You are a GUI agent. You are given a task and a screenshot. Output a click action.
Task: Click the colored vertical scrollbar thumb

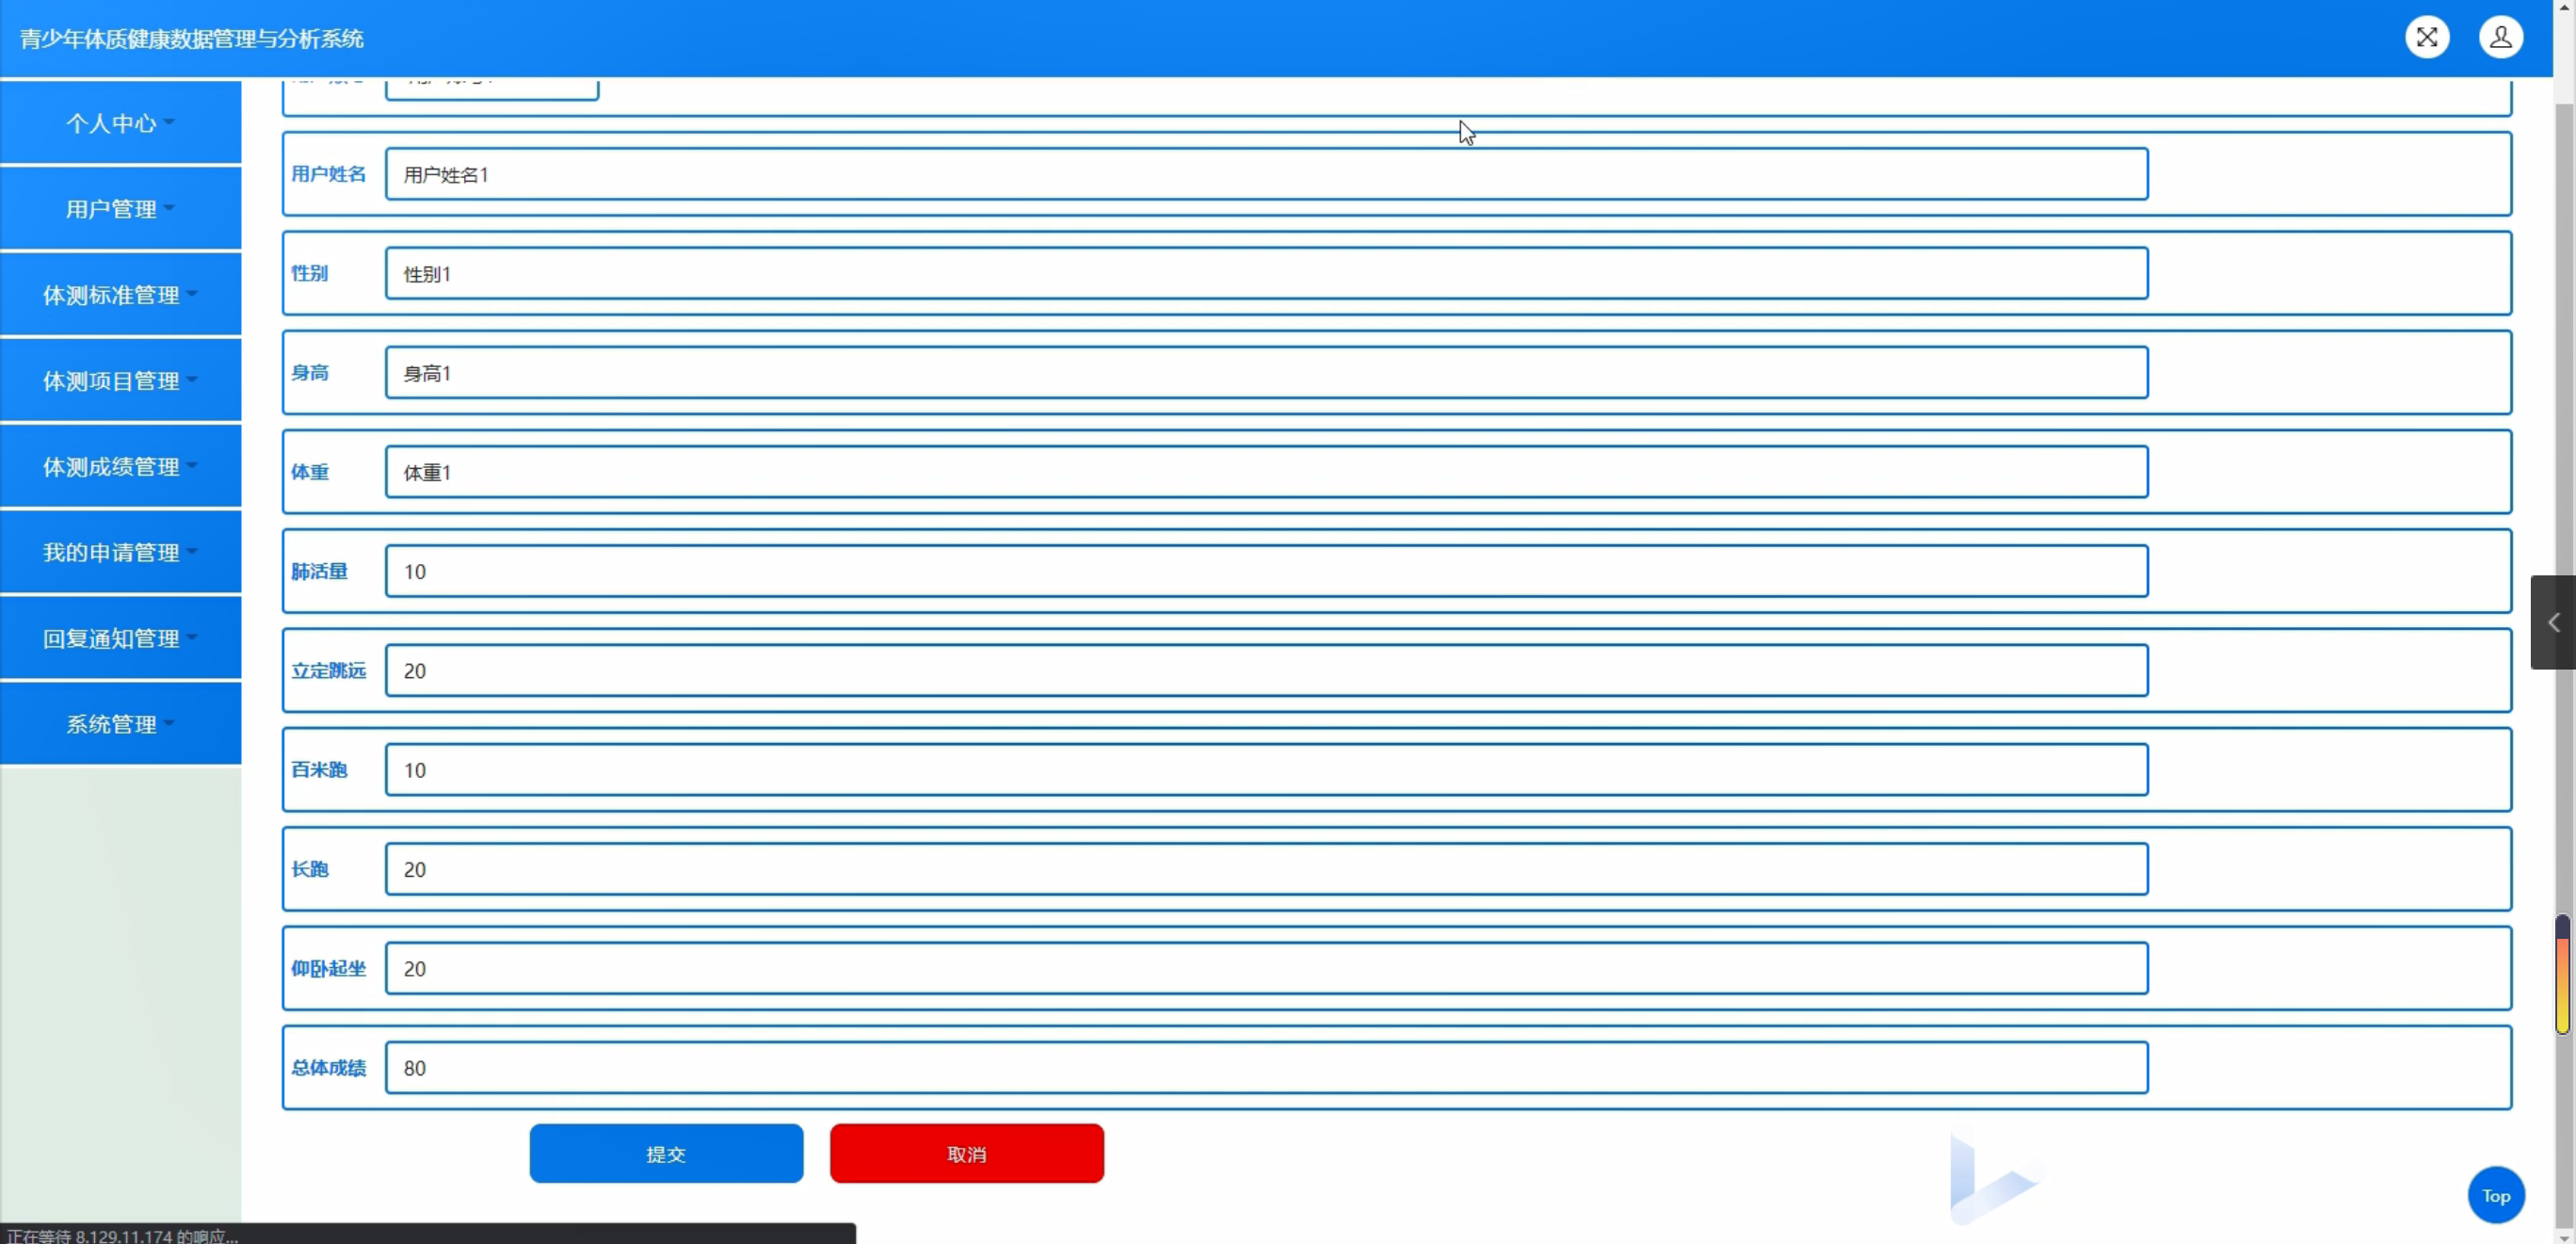(2562, 975)
